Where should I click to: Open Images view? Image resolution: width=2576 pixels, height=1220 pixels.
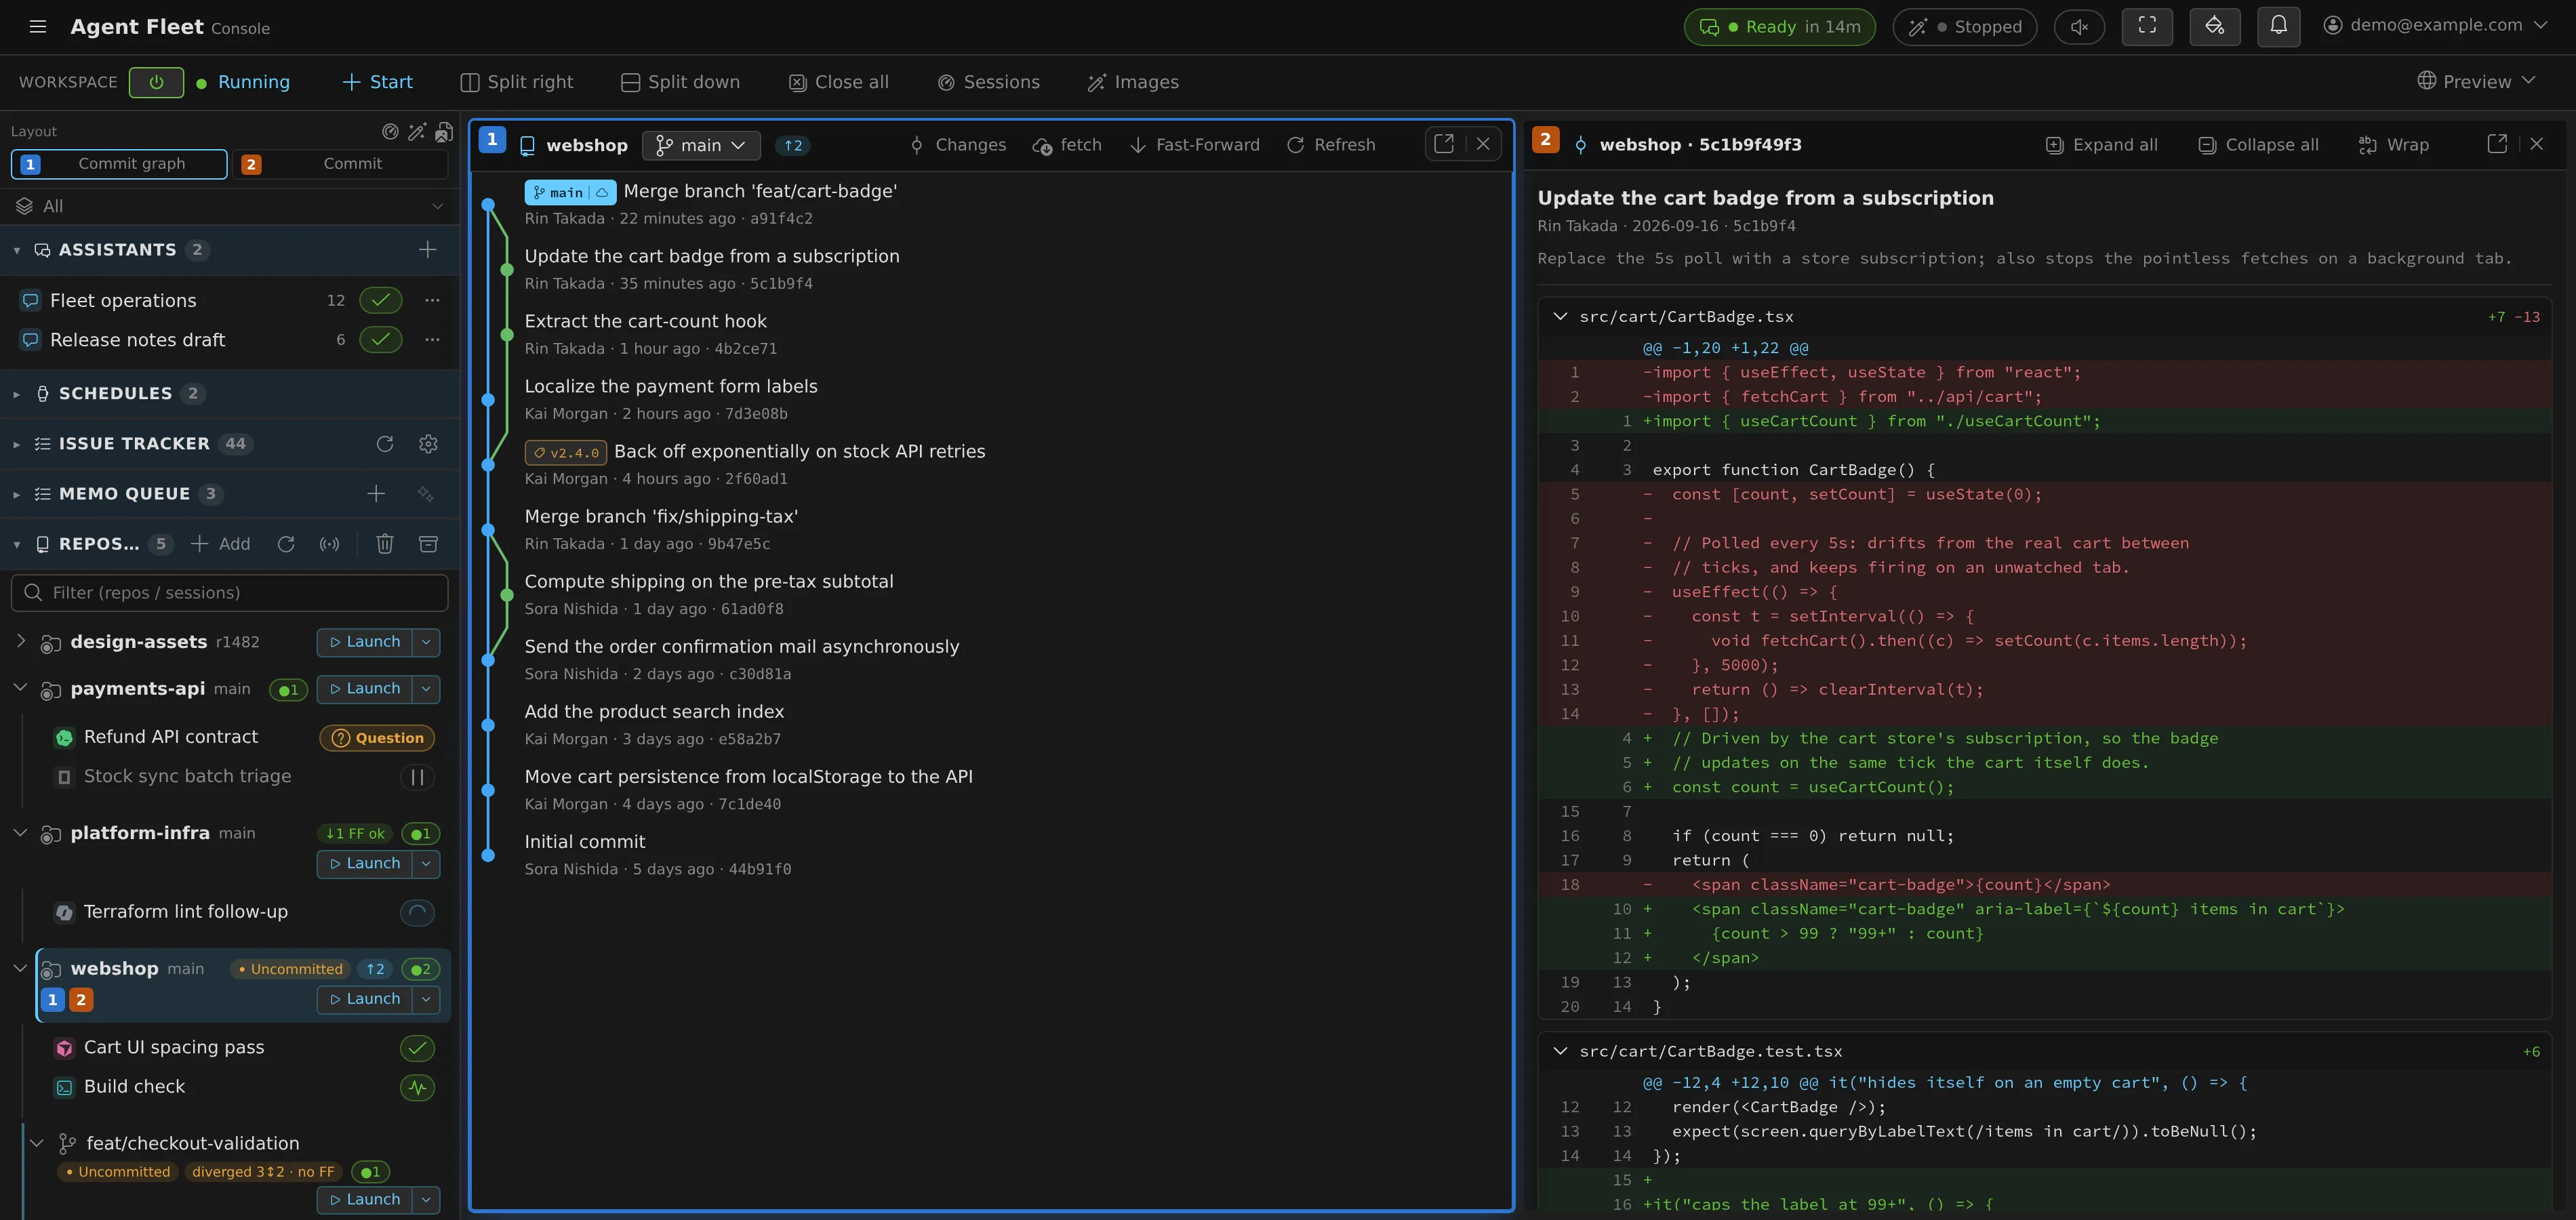[1133, 82]
